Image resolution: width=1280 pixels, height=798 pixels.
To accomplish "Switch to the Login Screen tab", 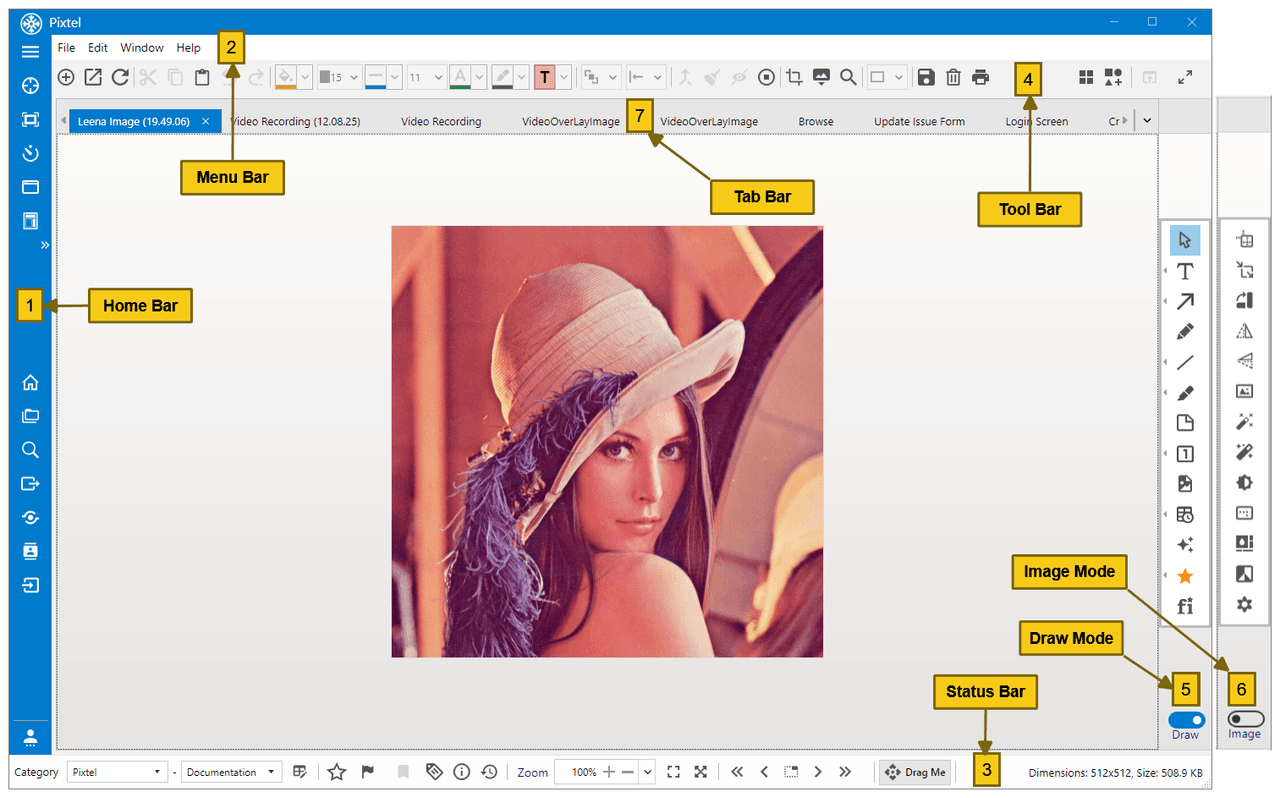I will coord(1037,121).
